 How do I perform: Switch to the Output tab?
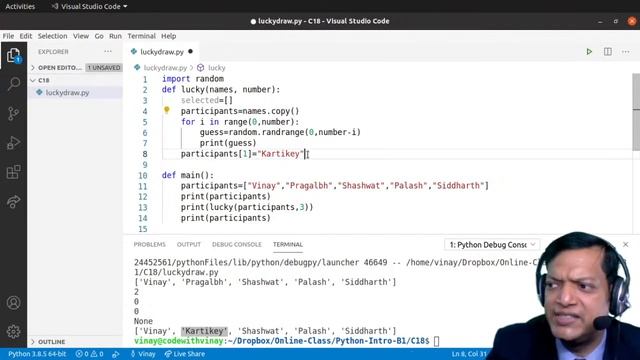(189, 244)
